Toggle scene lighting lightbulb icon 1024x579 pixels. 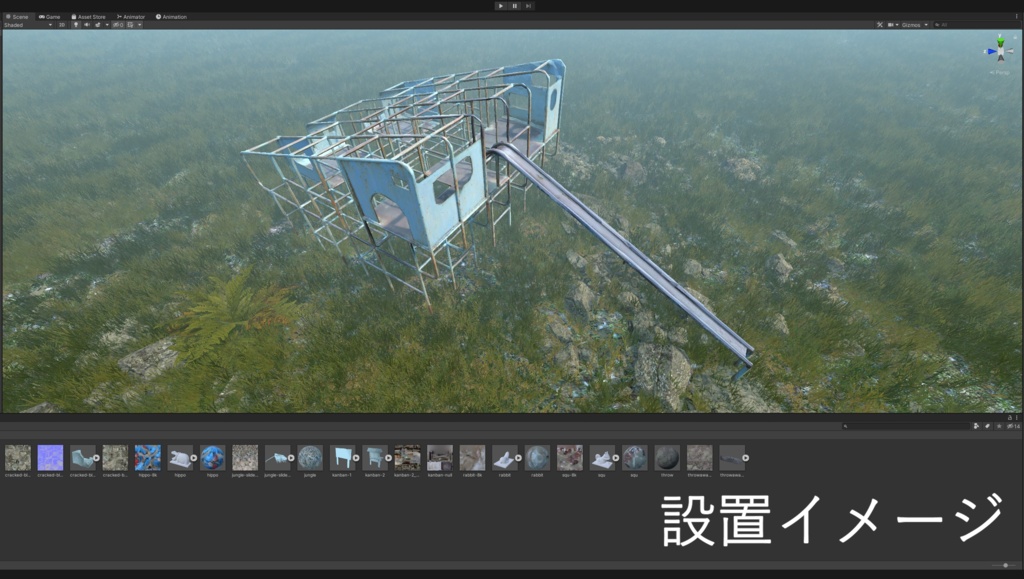(x=76, y=25)
